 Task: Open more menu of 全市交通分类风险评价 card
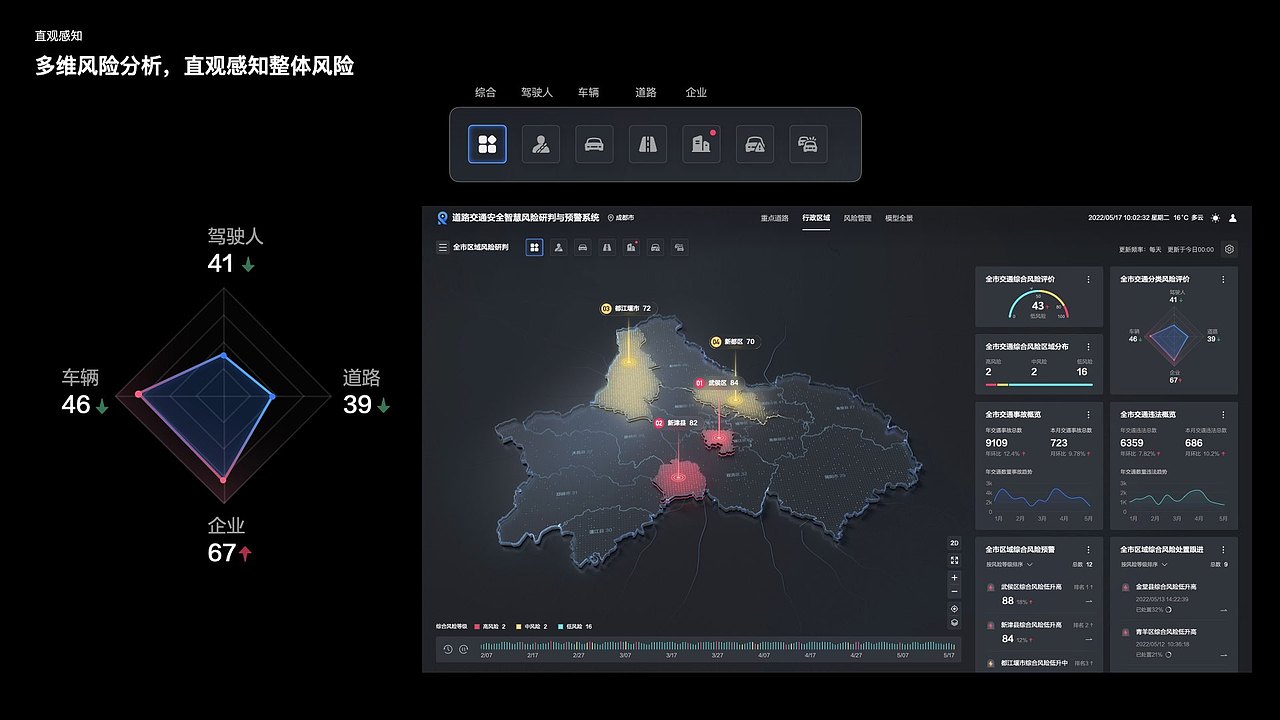click(x=1223, y=280)
